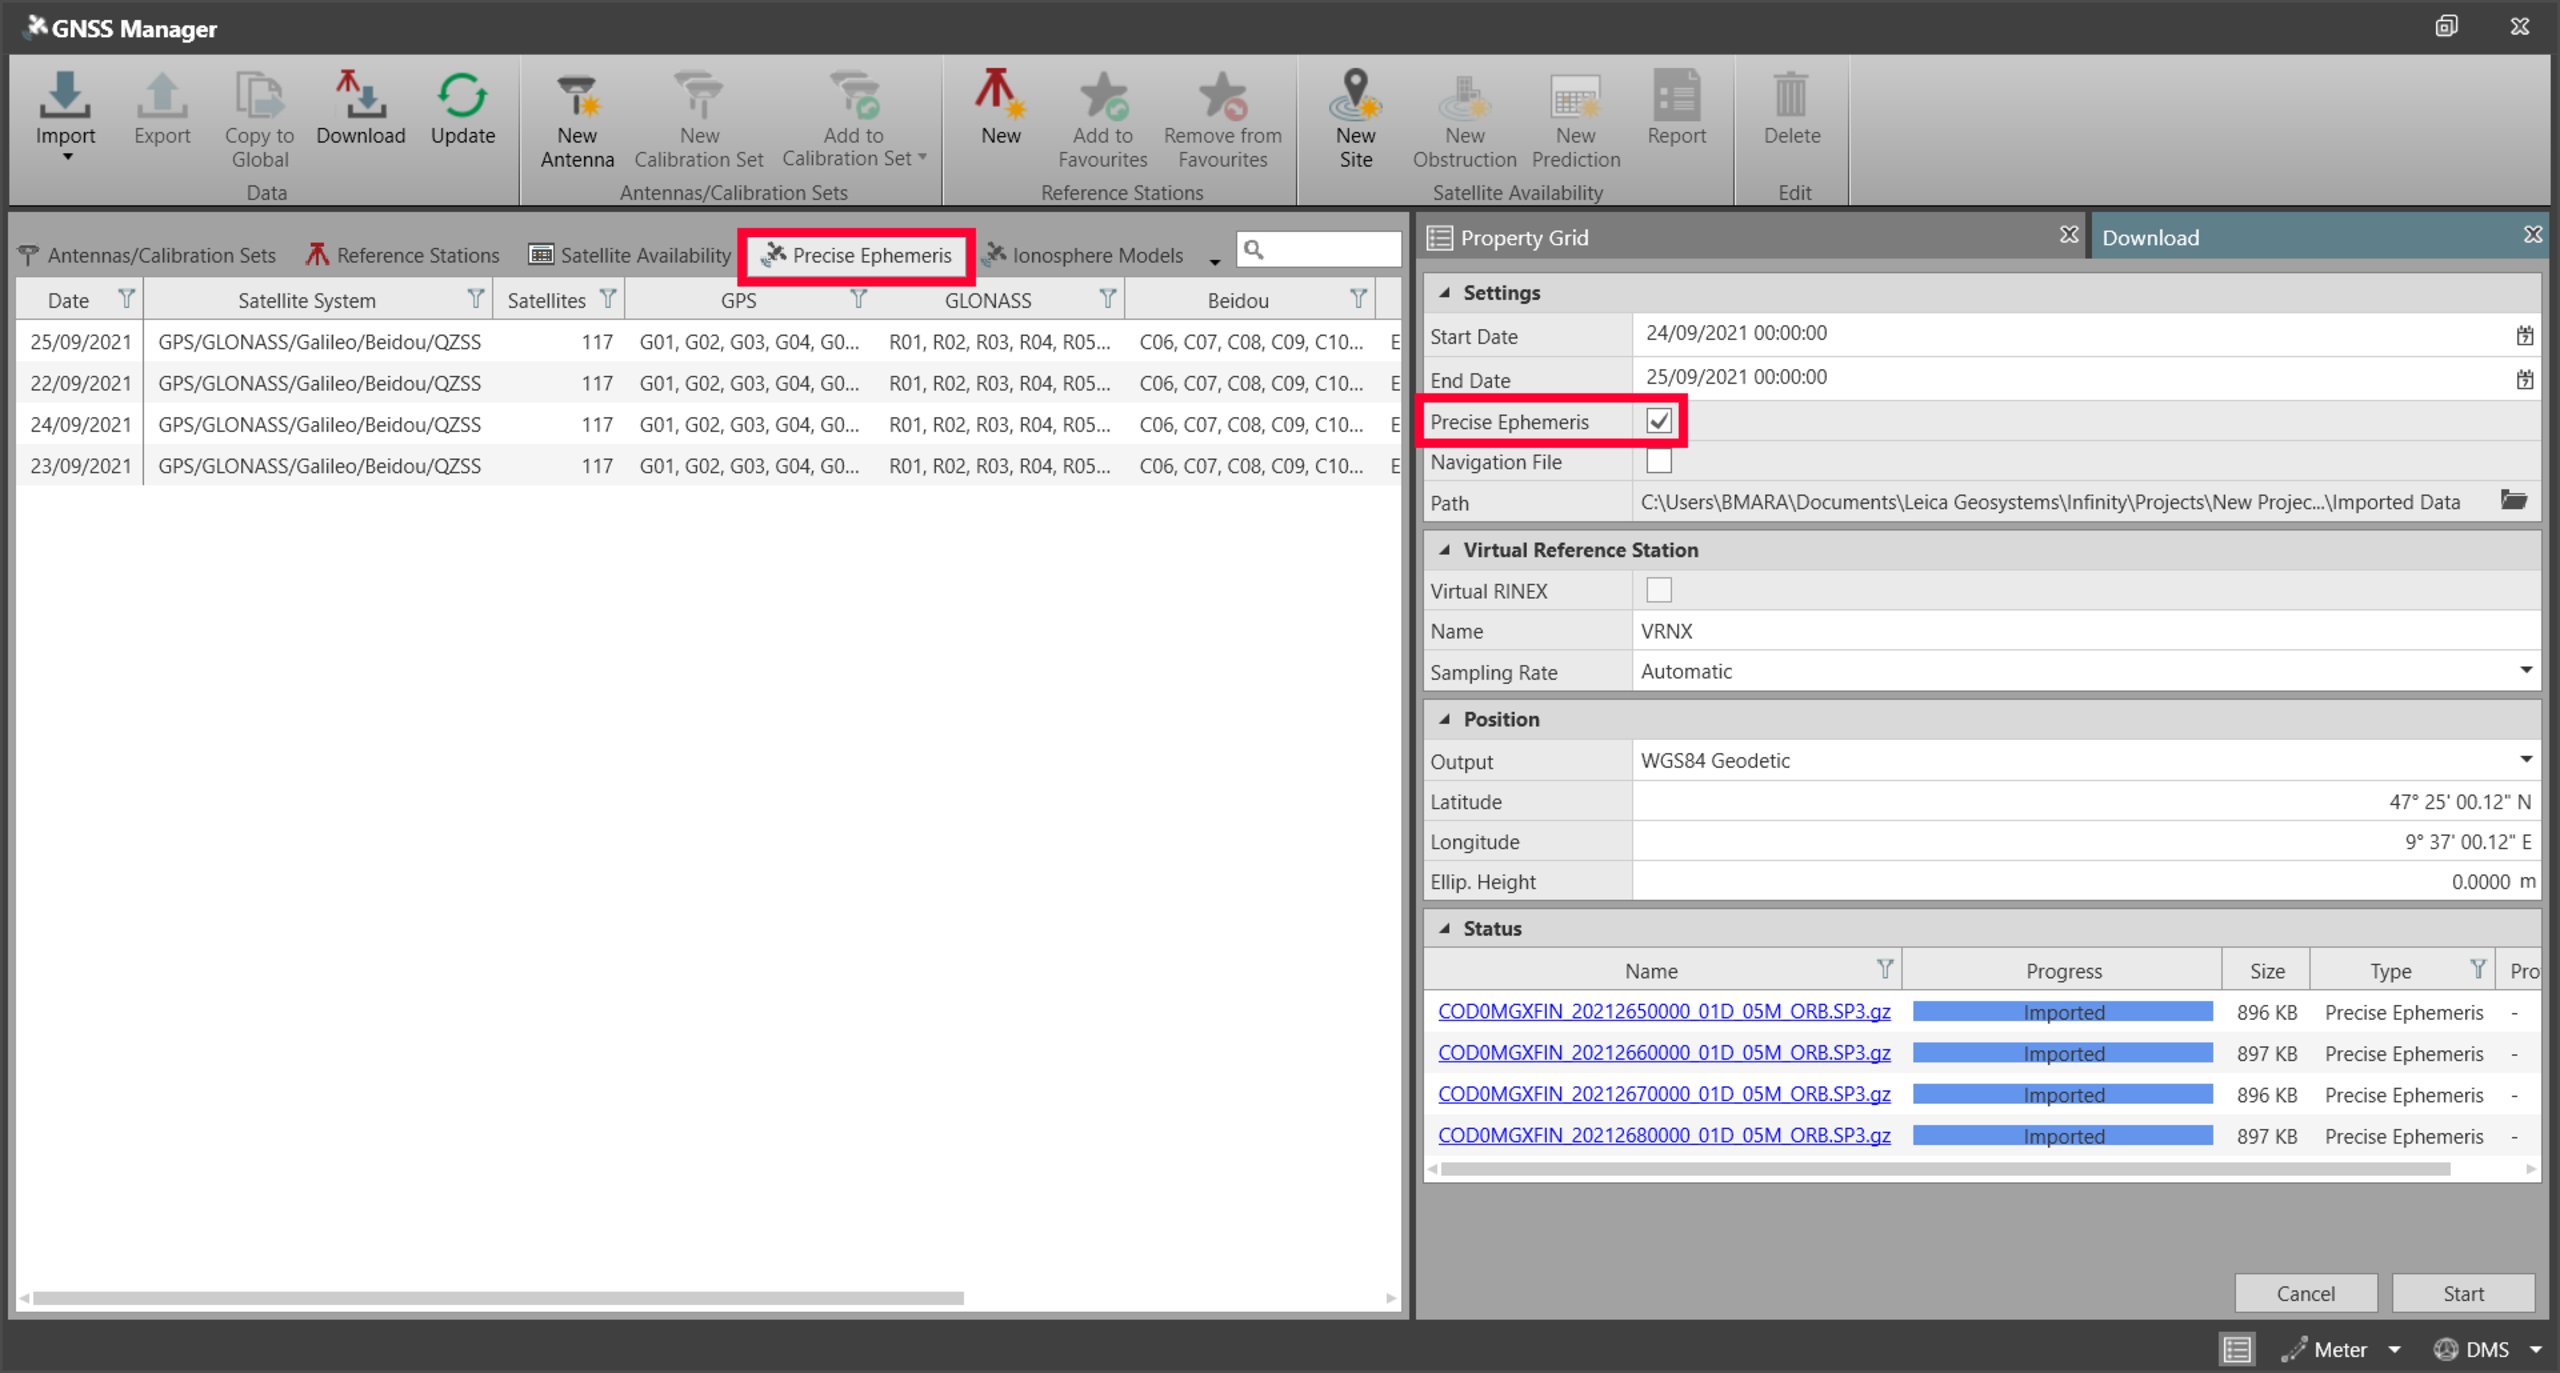
Task: Open COD0MGXFIN_20212670000 file link
Action: (x=1664, y=1094)
